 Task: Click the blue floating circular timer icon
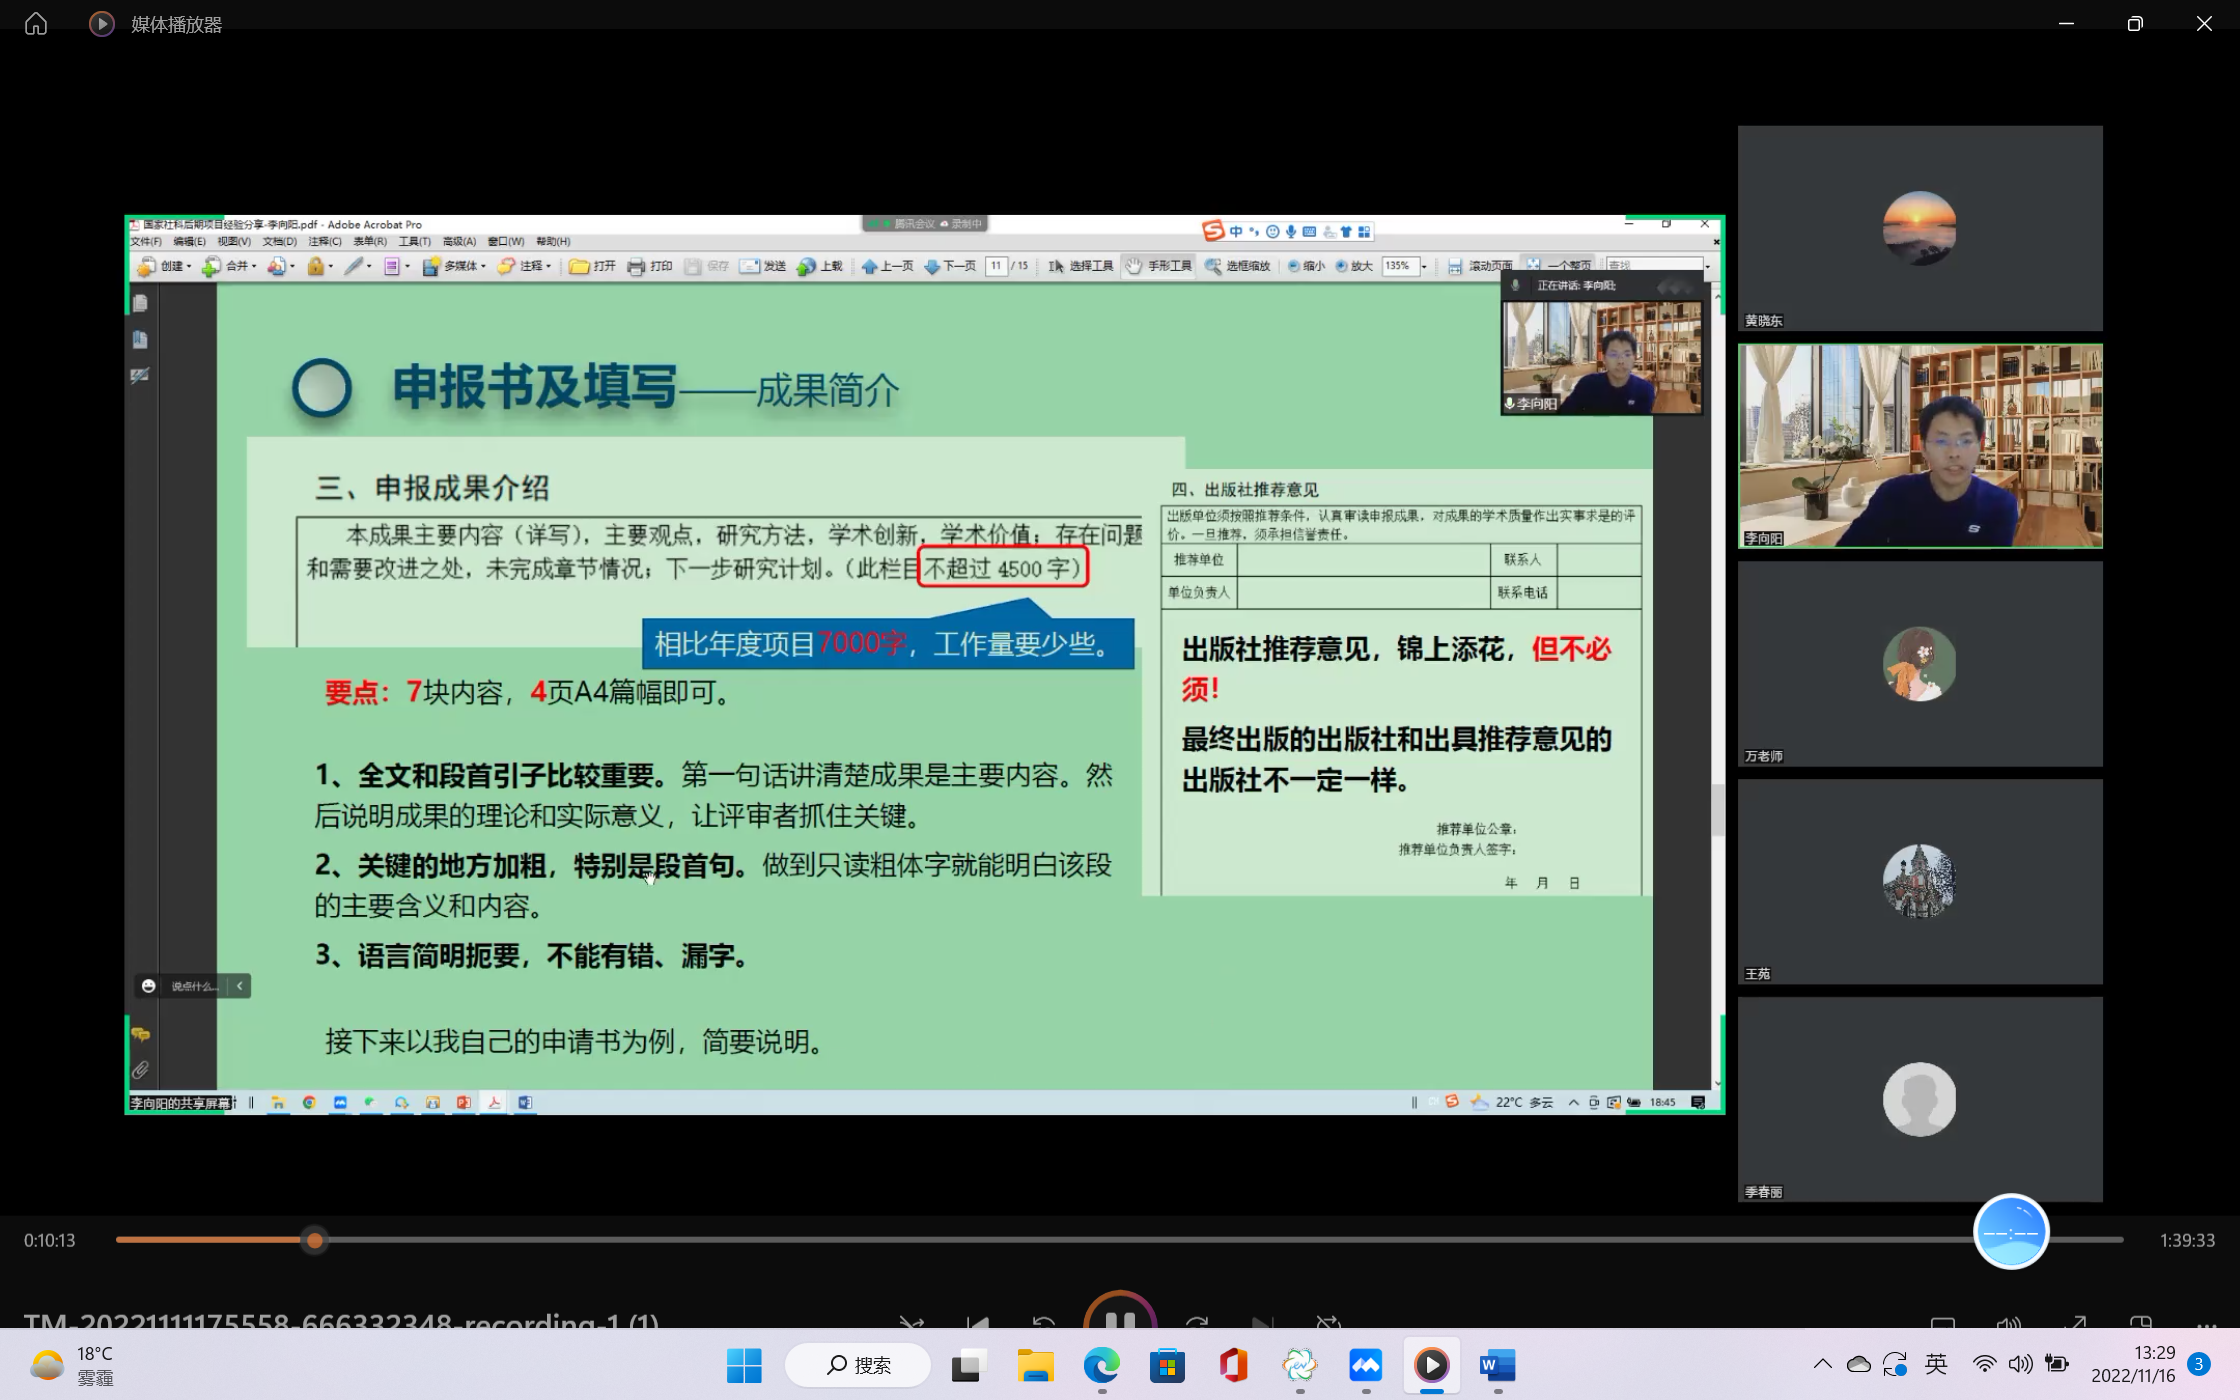point(2010,1232)
